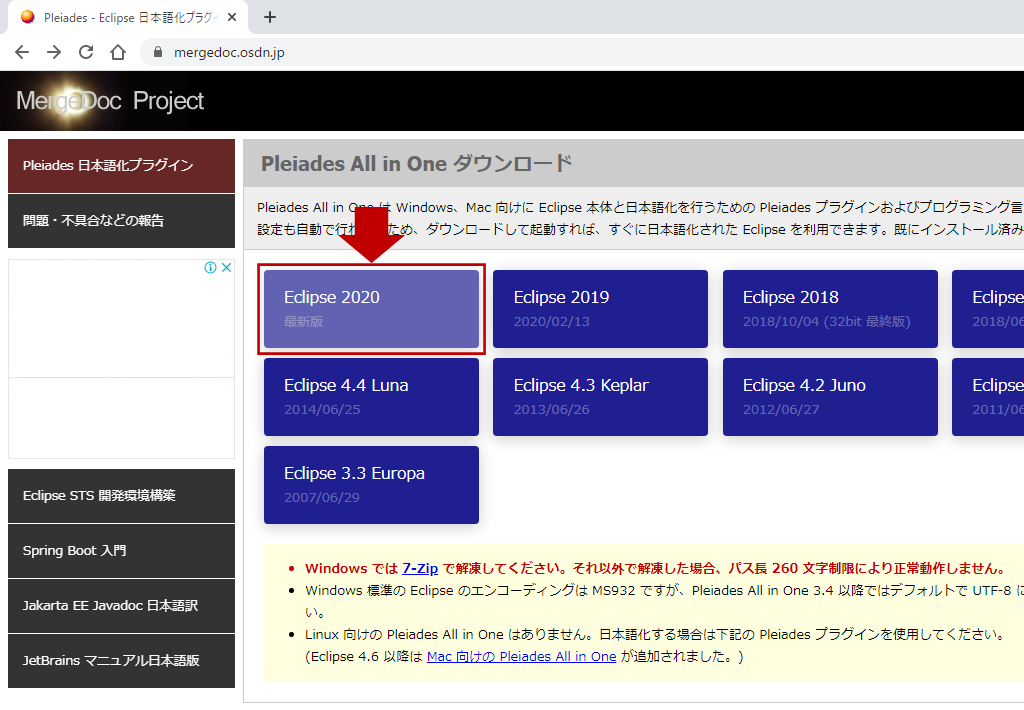Viewport: 1024px width, 710px height.
Task: Select the Pleiades Eclipse browser tab
Action: [x=128, y=18]
